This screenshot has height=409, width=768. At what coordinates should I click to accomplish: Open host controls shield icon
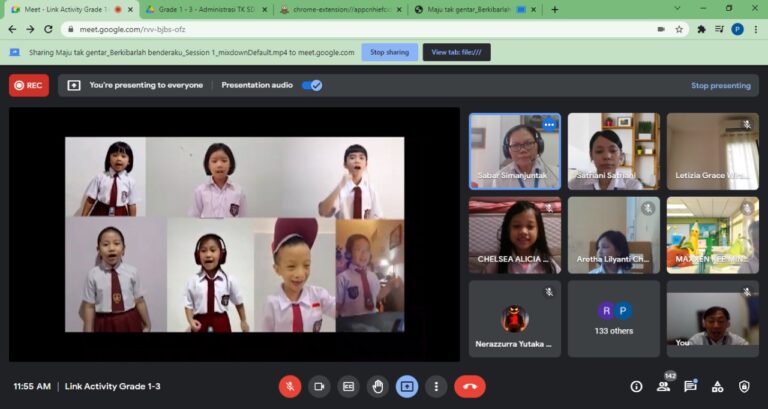(x=744, y=386)
